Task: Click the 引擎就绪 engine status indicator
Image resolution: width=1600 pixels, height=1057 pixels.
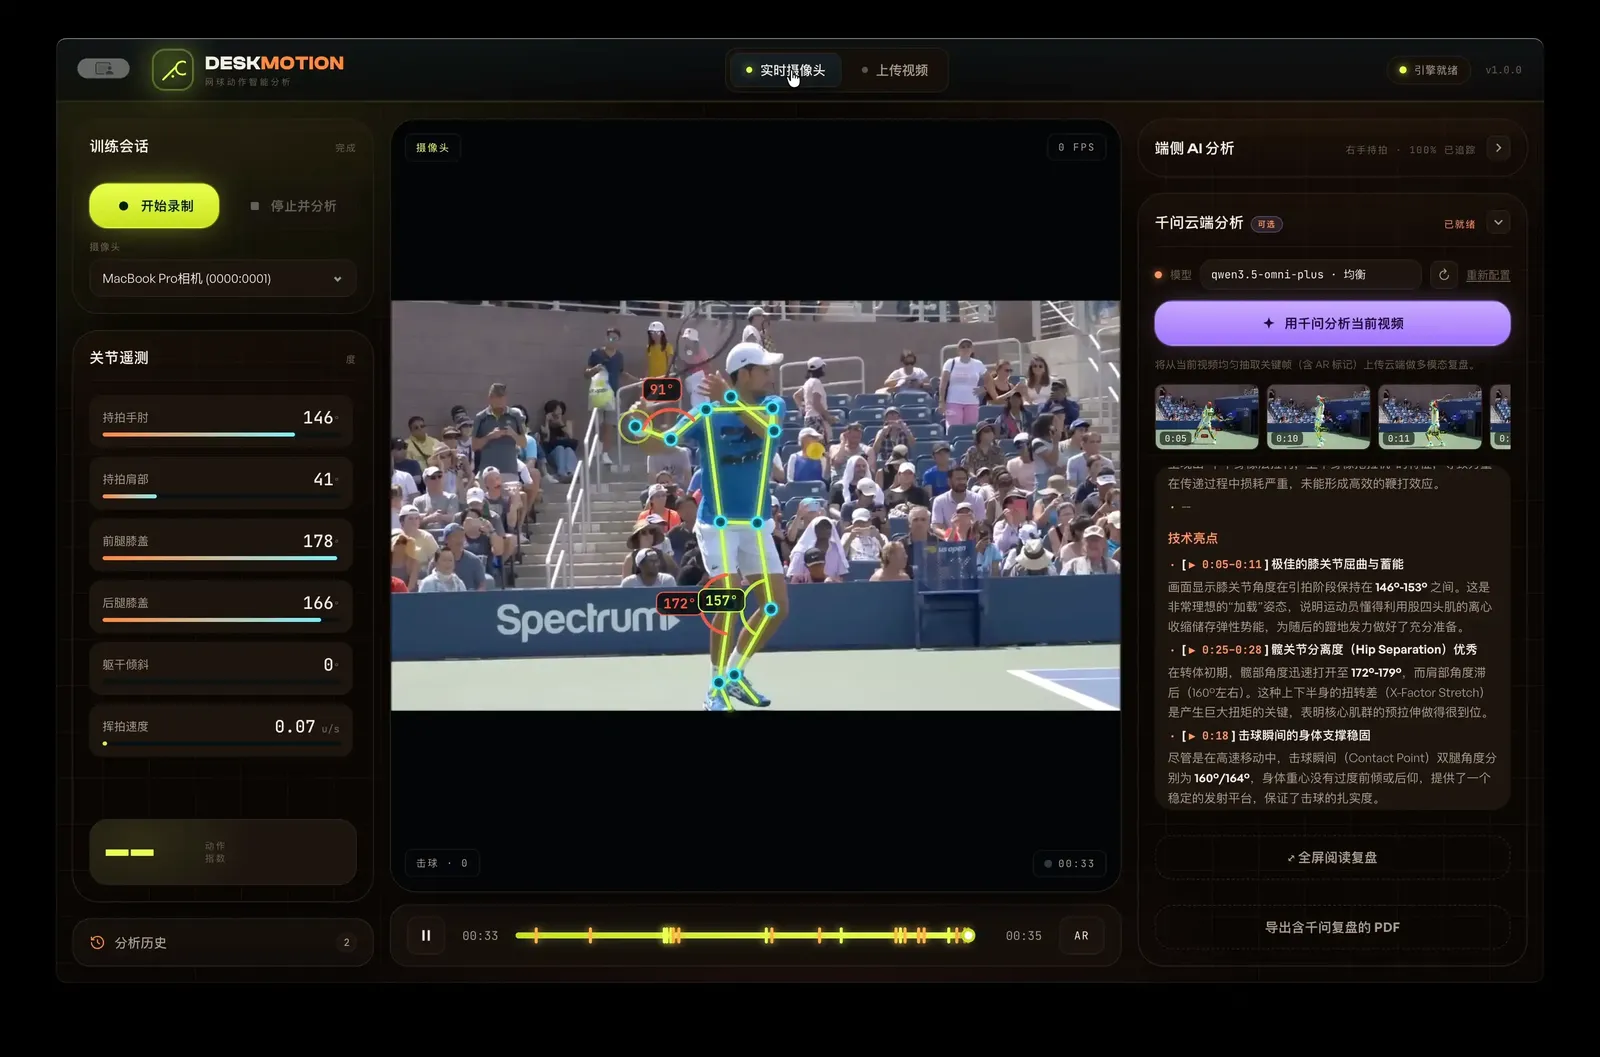Action: tap(1428, 70)
